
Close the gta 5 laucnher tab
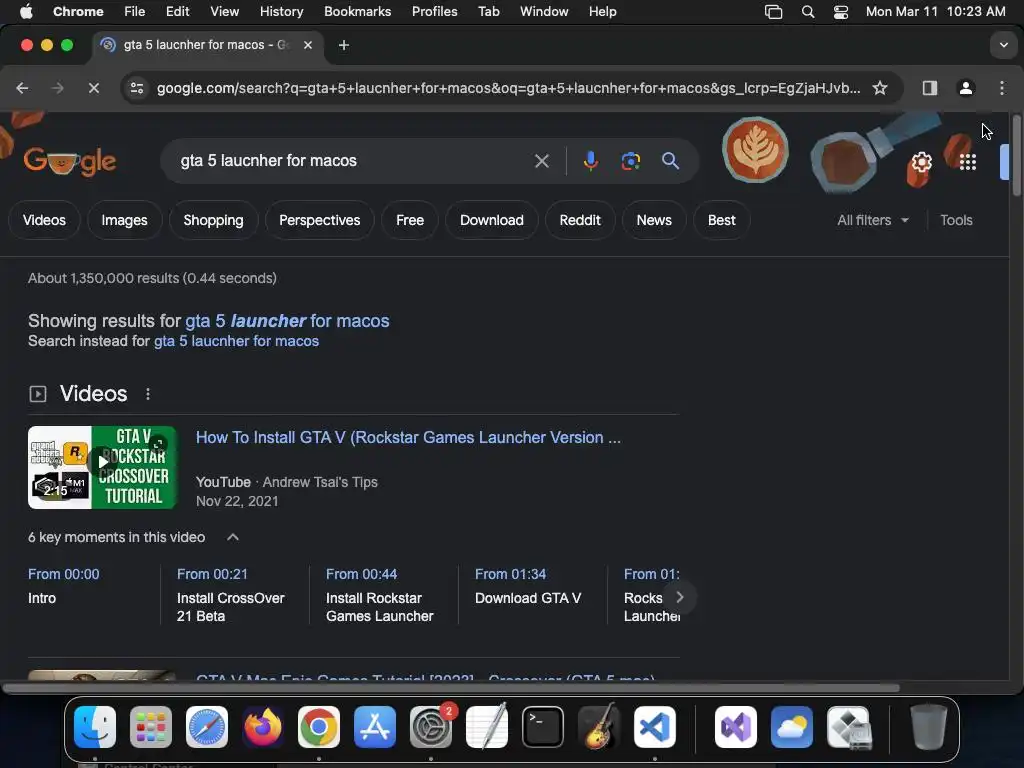(x=308, y=45)
